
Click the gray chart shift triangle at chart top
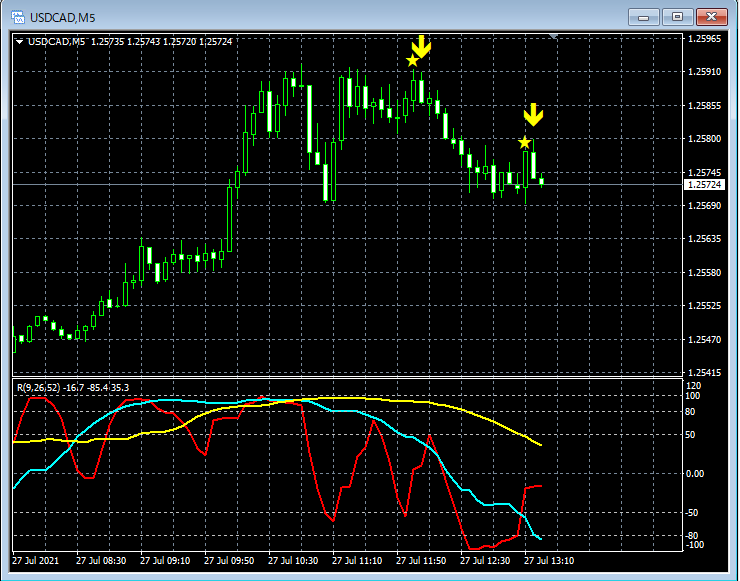pyautogui.click(x=553, y=36)
